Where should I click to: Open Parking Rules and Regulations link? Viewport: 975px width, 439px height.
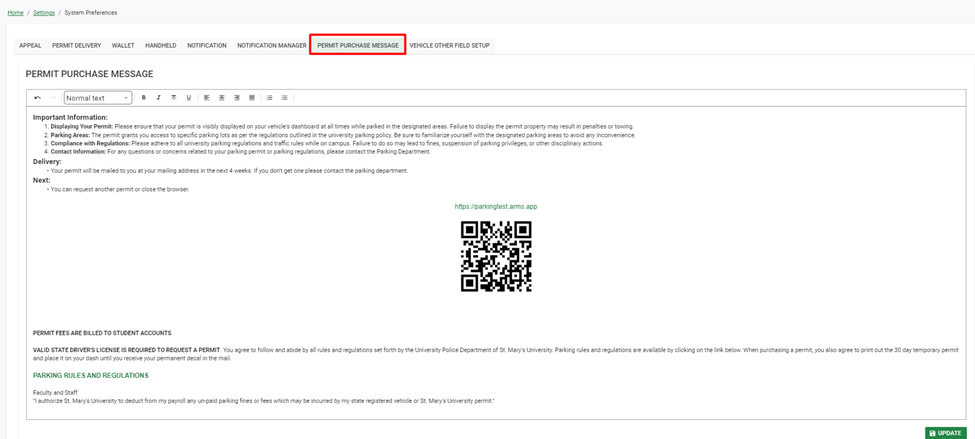point(91,376)
